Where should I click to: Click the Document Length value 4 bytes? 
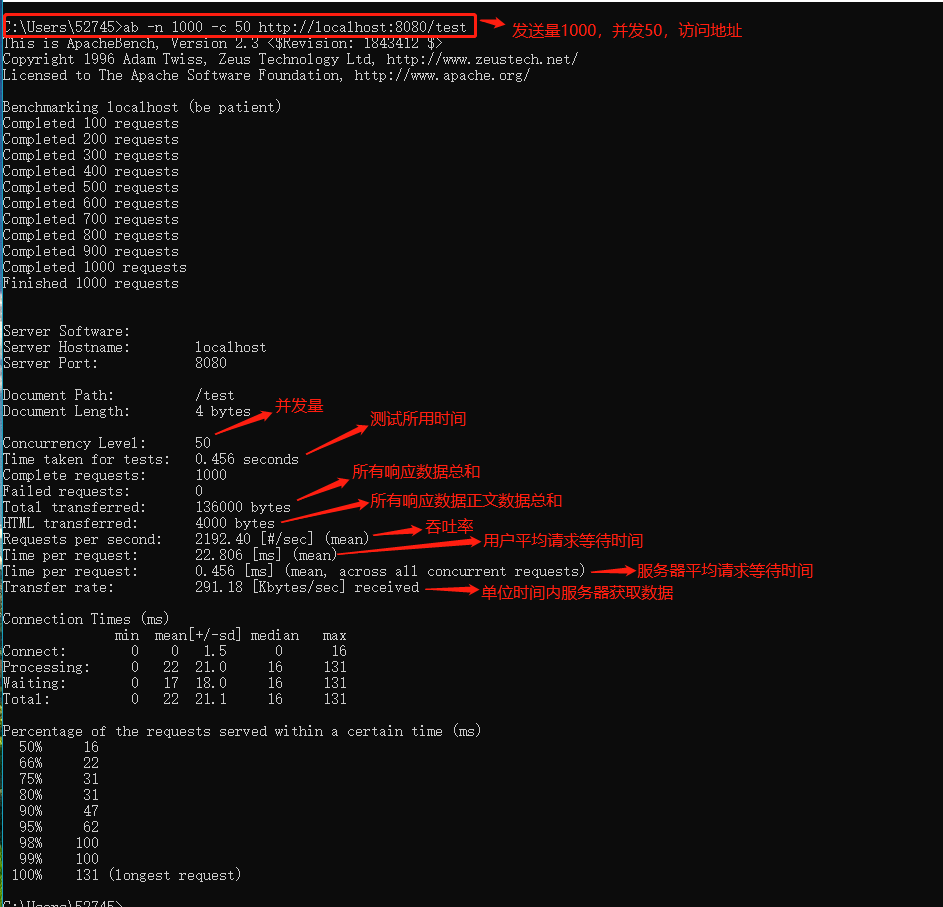point(223,411)
